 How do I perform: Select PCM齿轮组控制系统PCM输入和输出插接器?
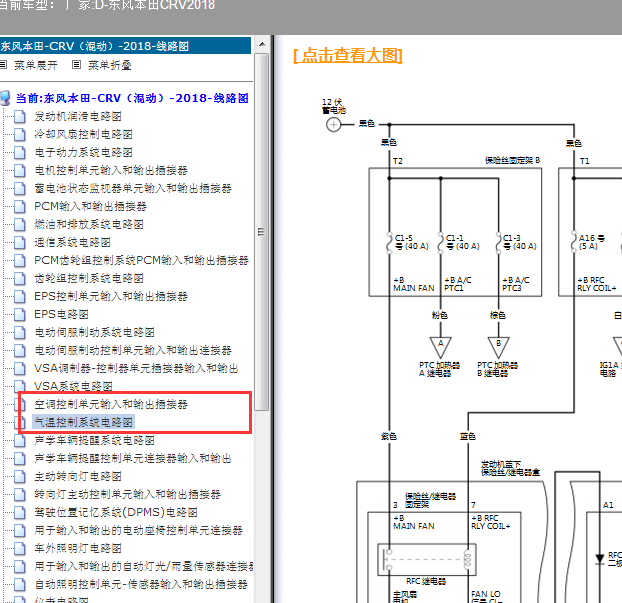(141, 260)
